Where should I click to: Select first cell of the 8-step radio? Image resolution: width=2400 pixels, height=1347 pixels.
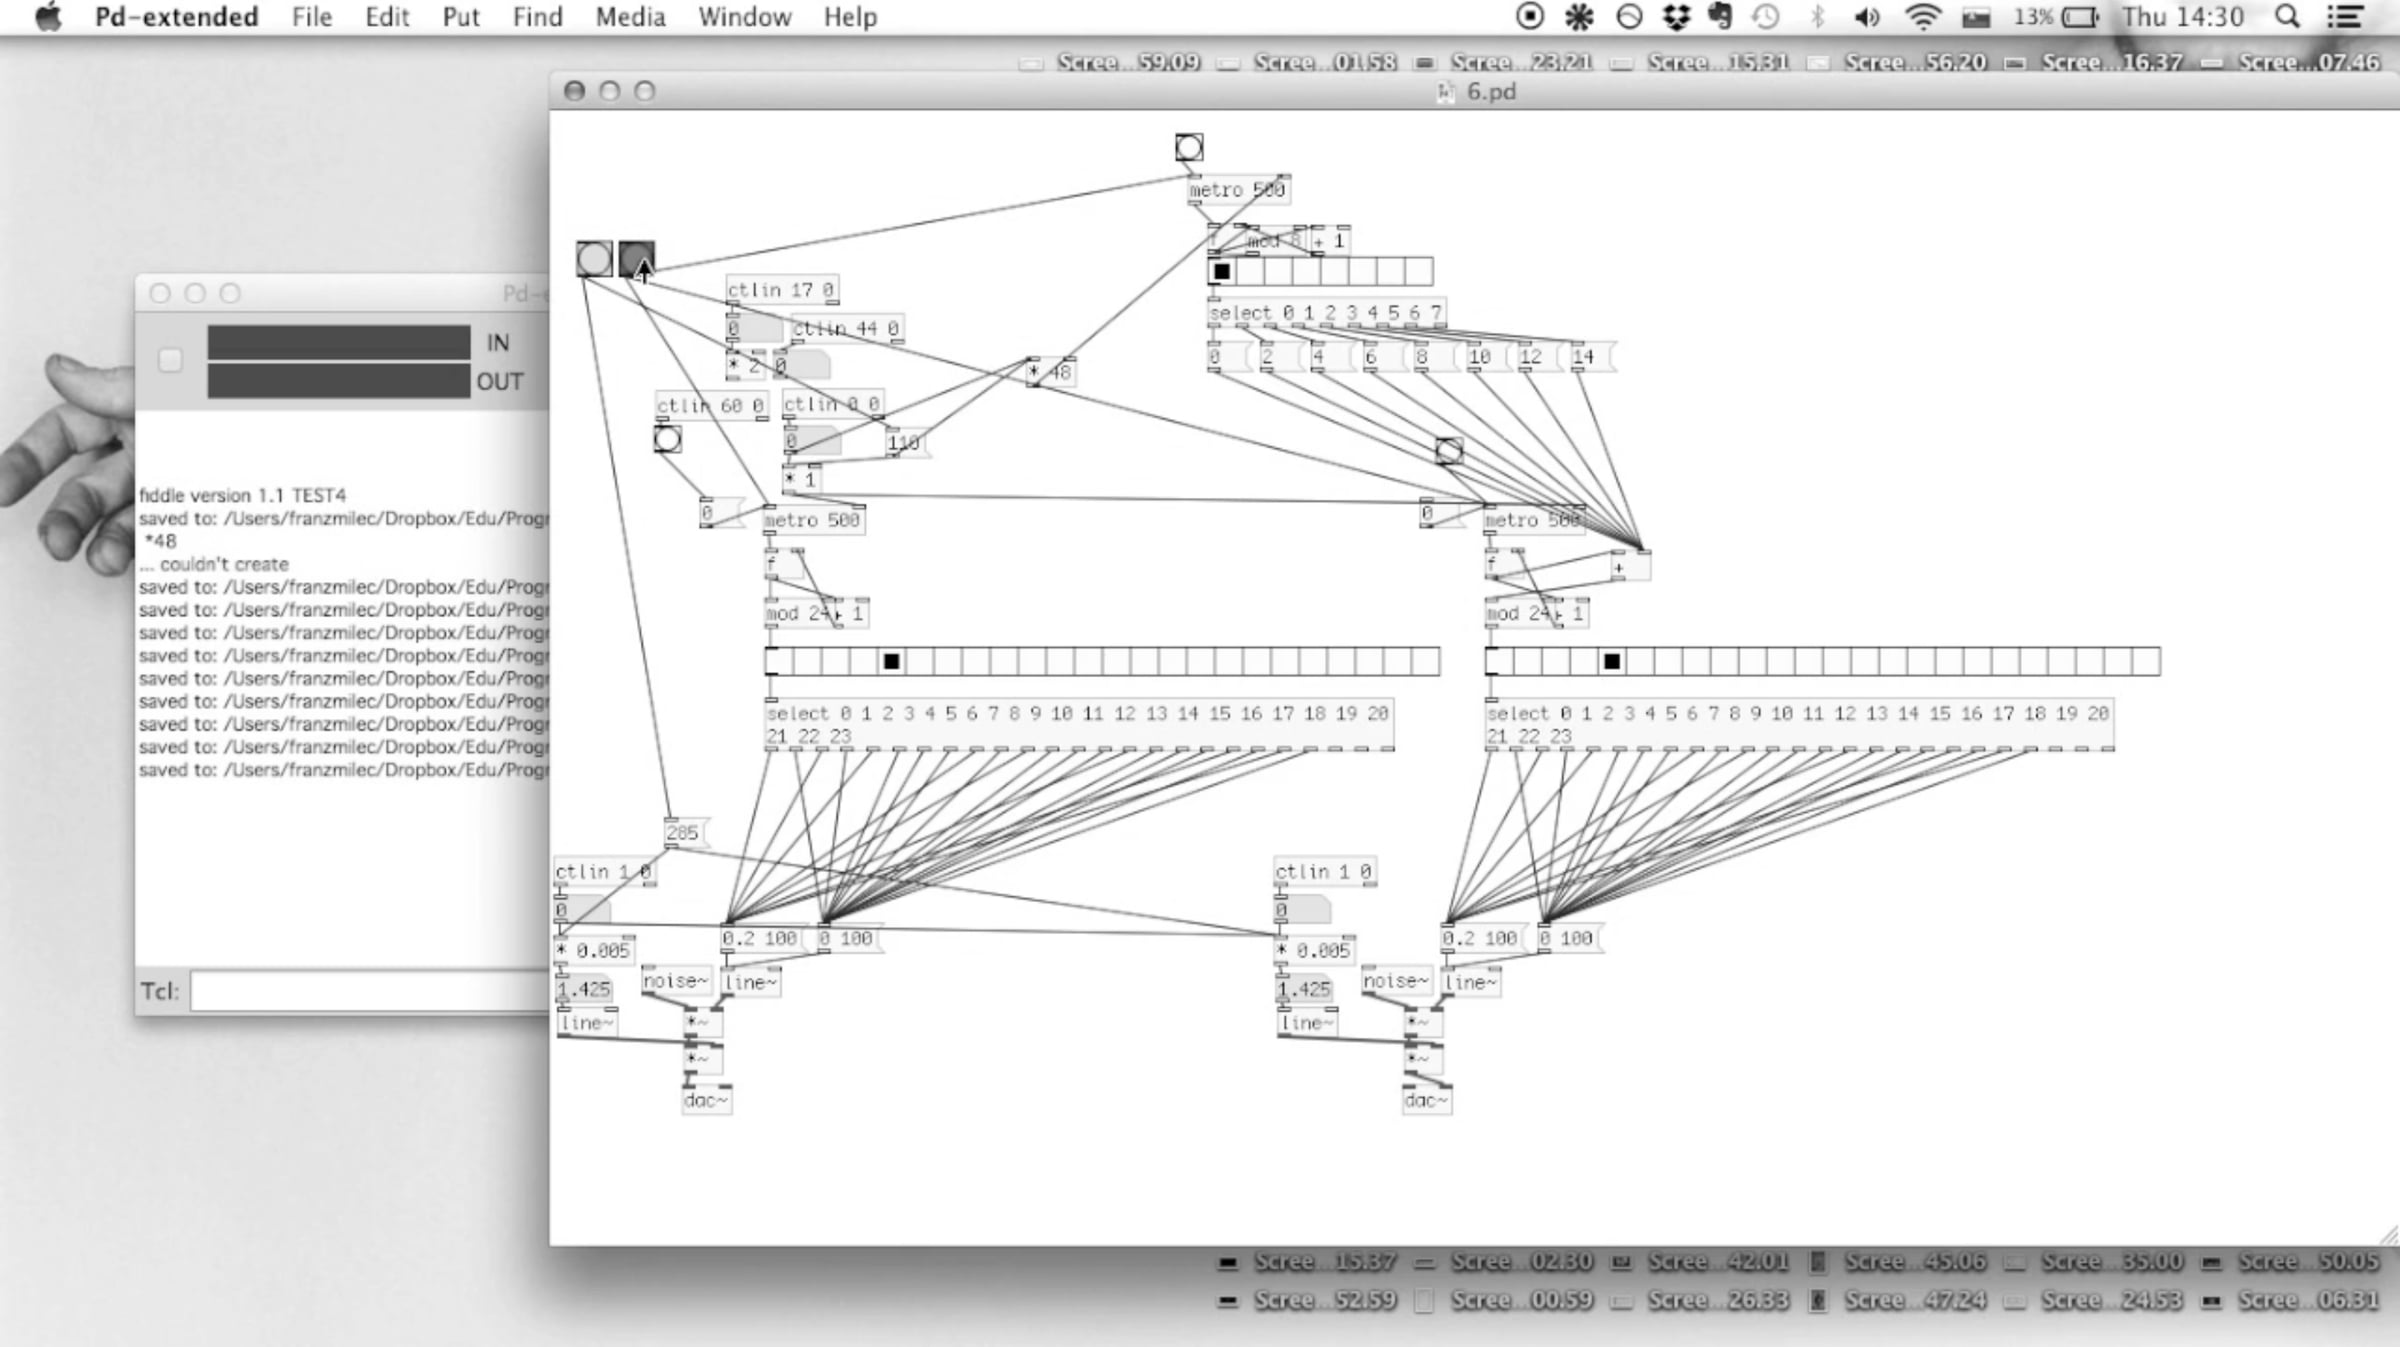point(1222,271)
